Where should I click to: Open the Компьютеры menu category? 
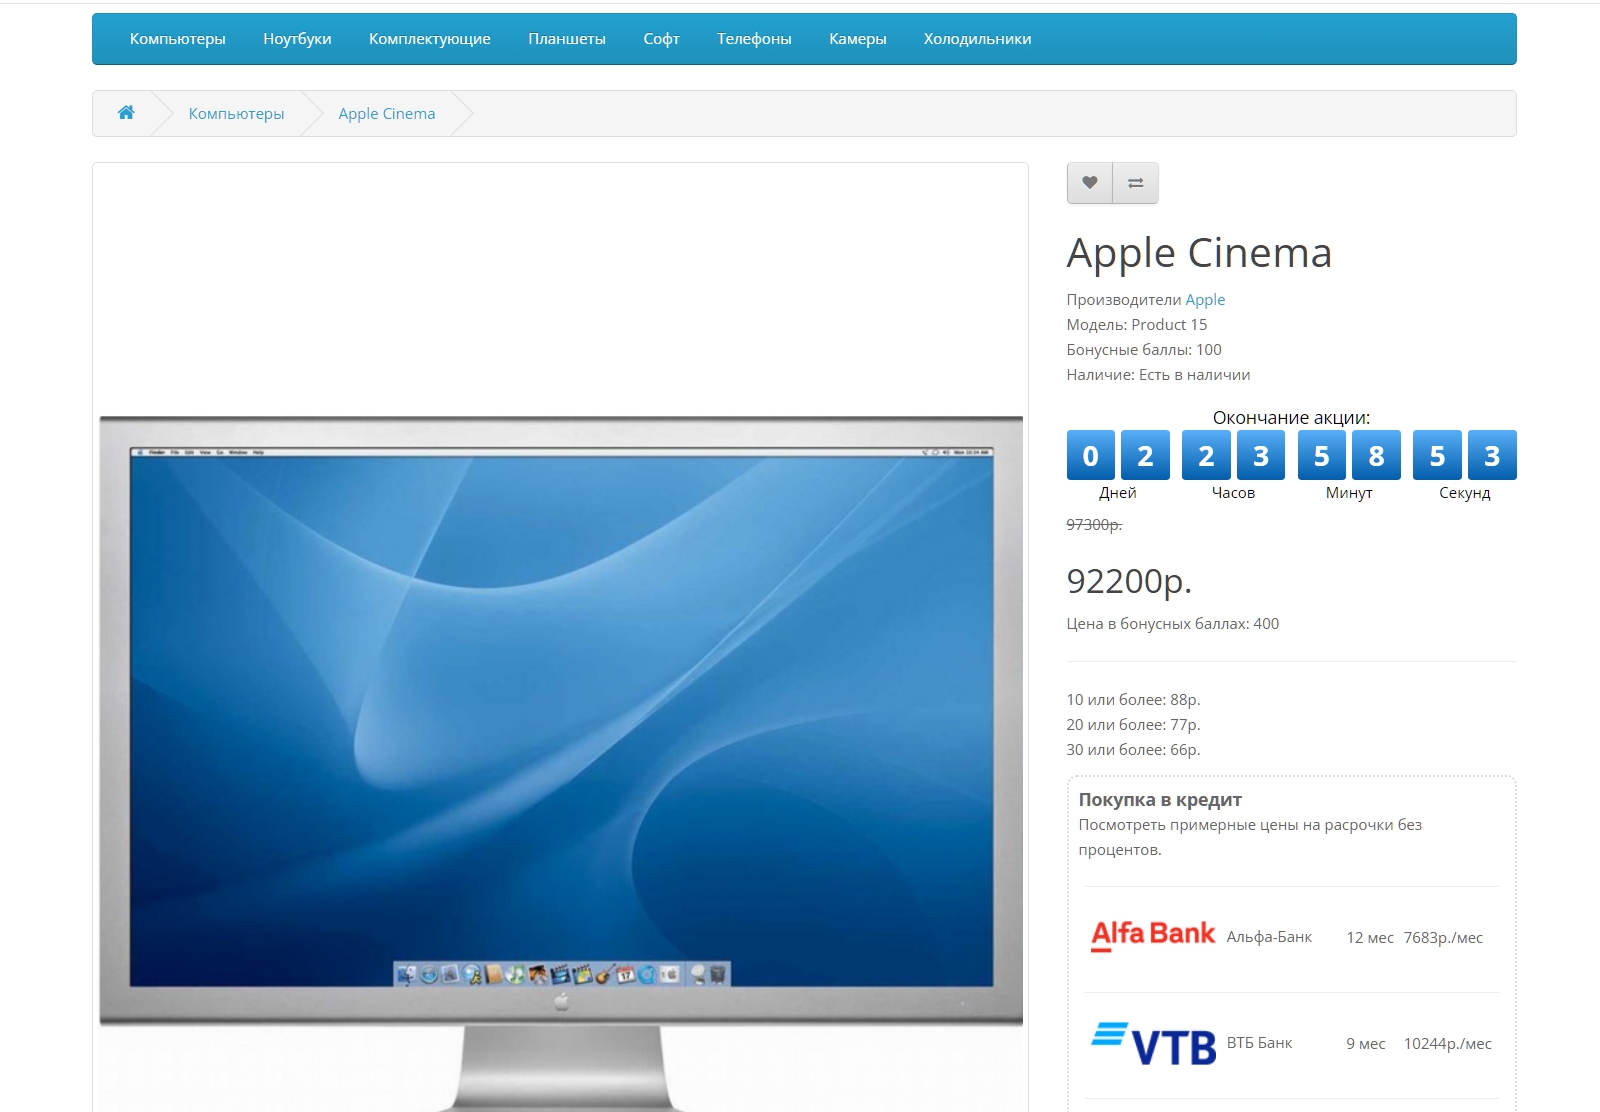(x=178, y=39)
